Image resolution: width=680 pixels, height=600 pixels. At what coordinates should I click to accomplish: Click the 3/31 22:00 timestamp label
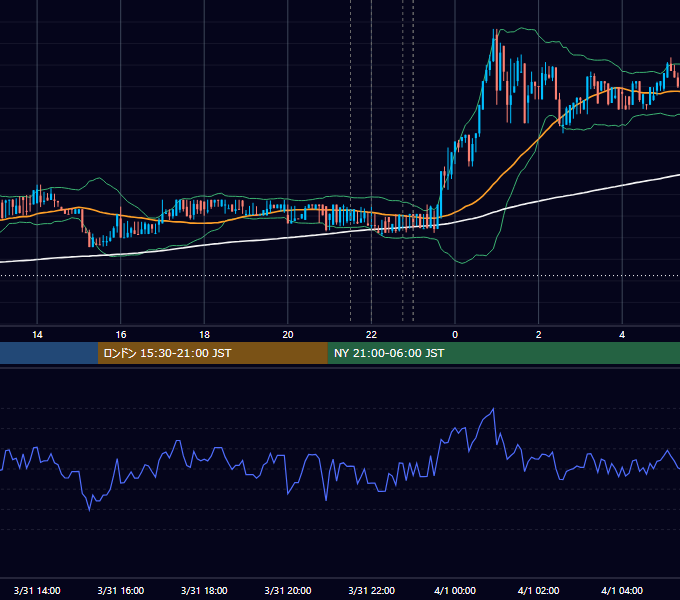[x=372, y=590]
